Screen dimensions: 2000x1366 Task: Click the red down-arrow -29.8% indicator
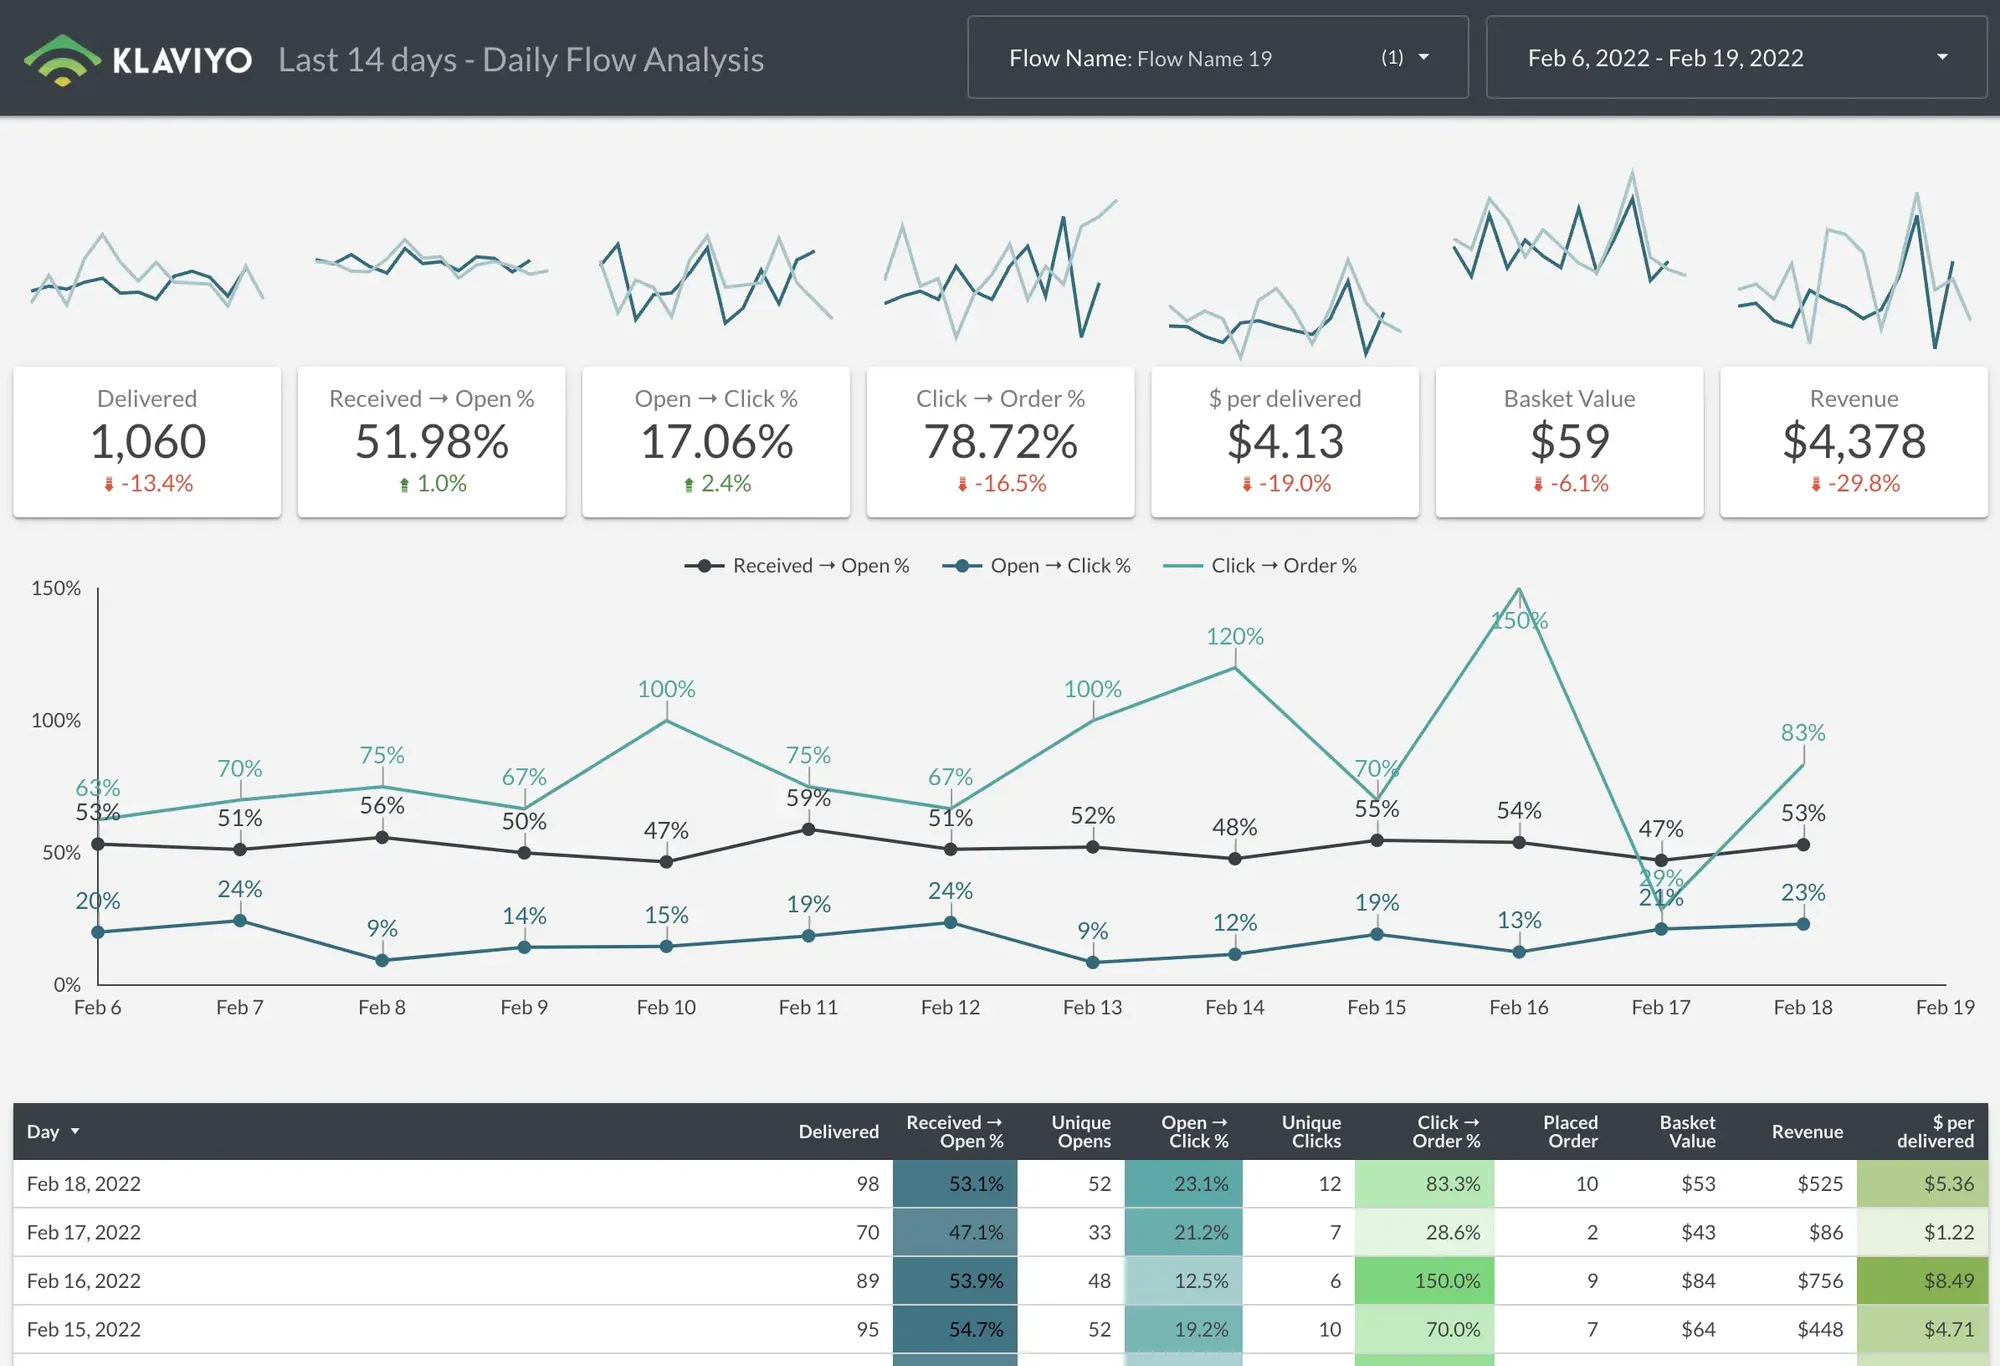[x=1854, y=484]
